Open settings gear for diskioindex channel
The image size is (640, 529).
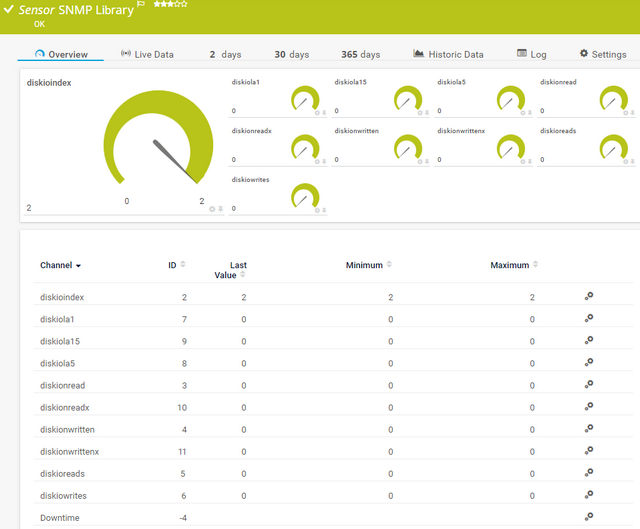pos(589,297)
